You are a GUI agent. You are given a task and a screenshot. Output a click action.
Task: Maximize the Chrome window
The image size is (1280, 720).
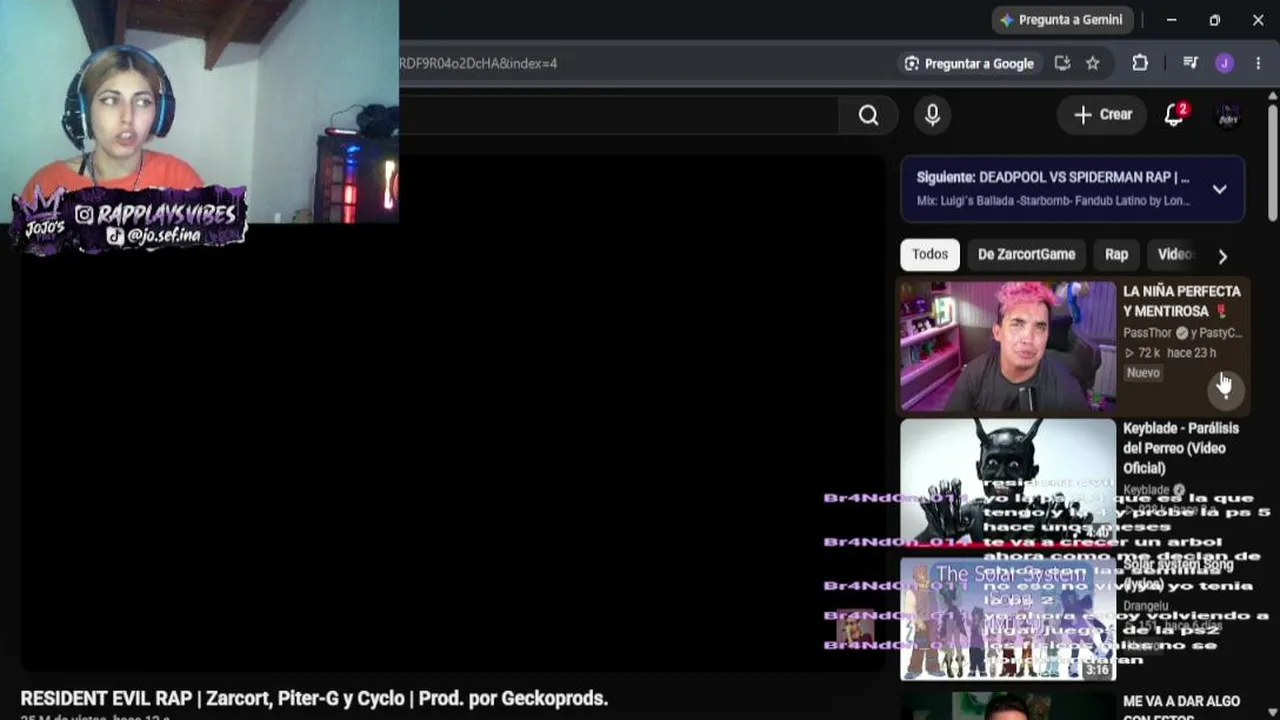(1214, 20)
